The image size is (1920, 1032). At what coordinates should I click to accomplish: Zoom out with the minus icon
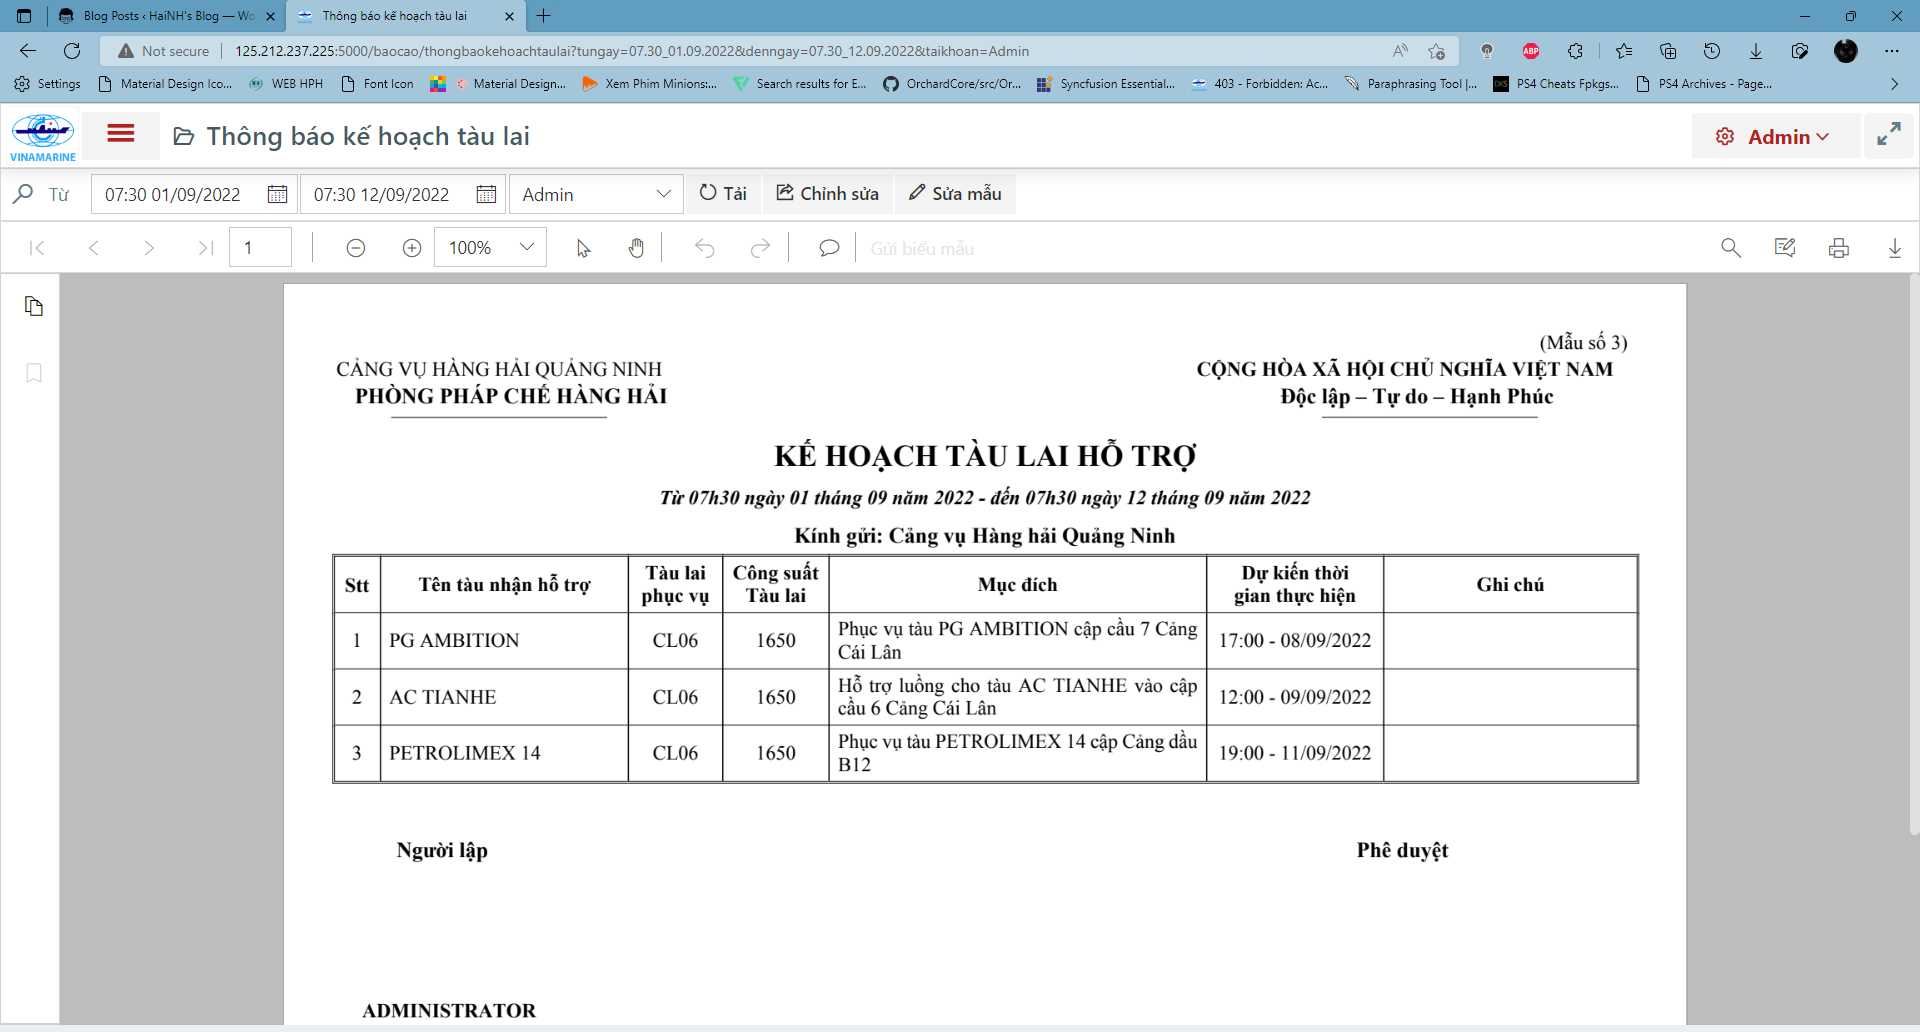coord(355,248)
